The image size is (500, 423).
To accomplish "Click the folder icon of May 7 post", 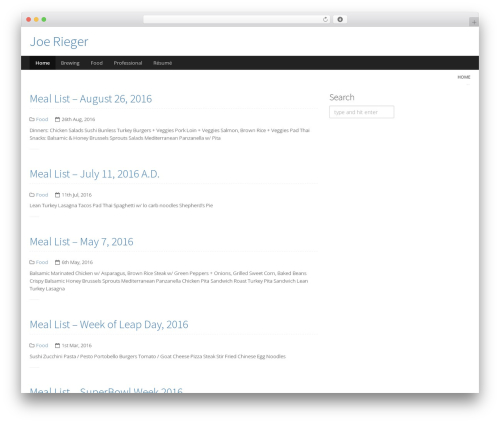I will click(x=32, y=262).
